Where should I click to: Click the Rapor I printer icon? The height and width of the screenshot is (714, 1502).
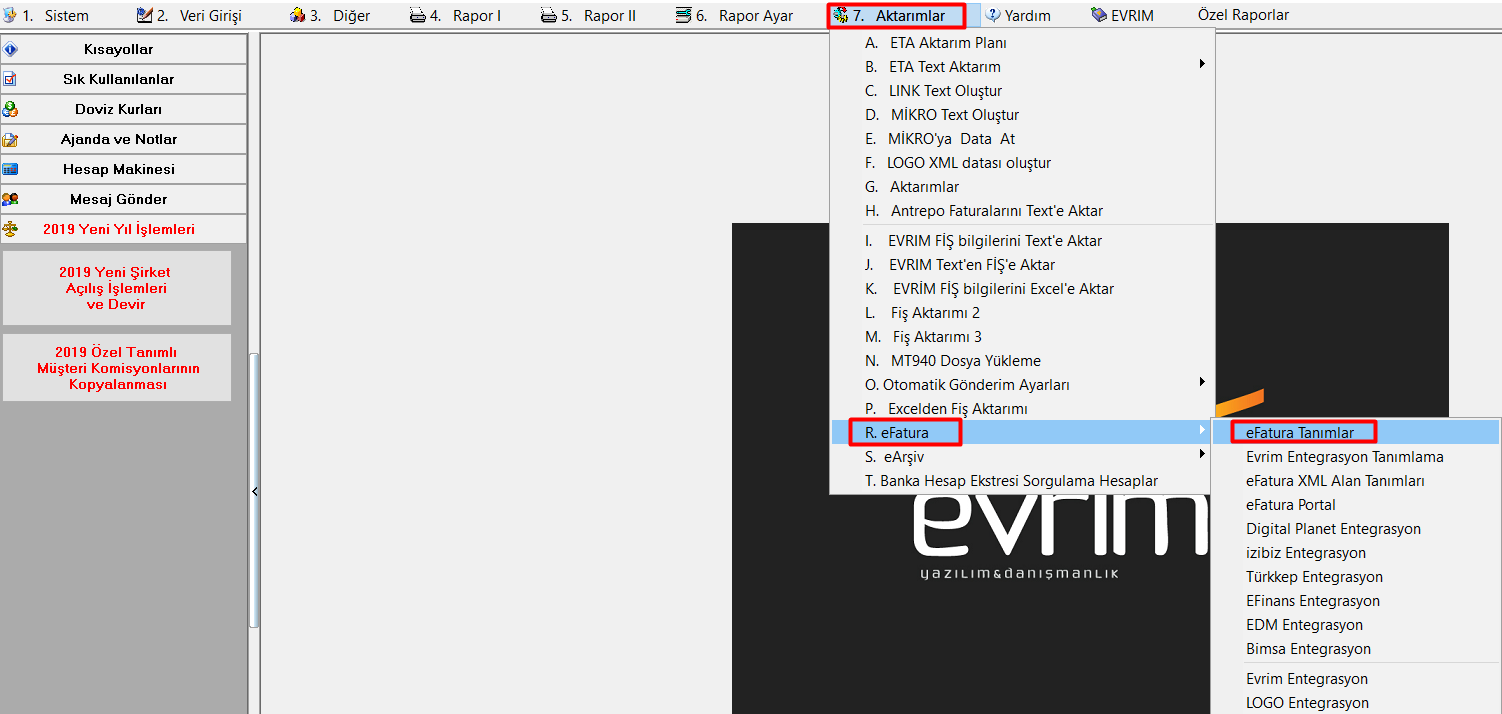click(x=417, y=15)
